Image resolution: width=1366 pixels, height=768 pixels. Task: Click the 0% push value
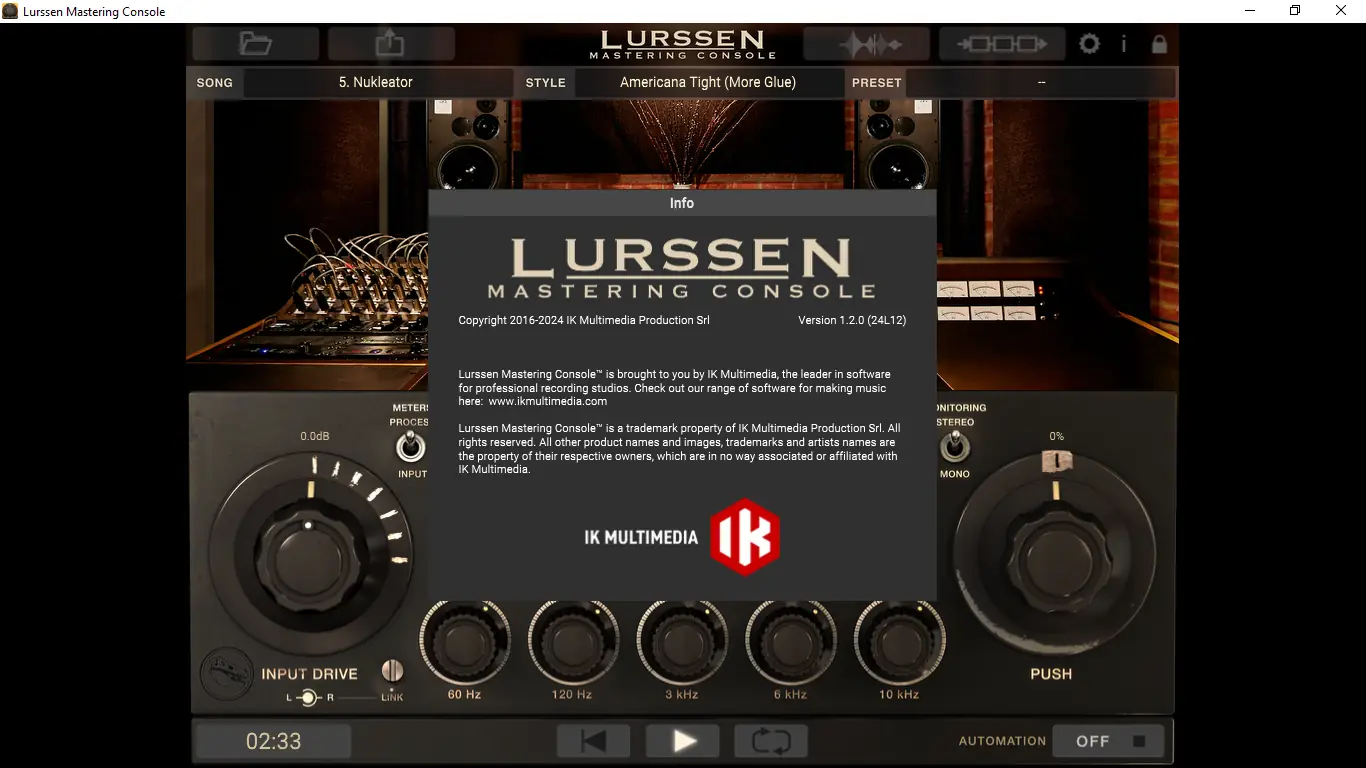[1056, 437]
